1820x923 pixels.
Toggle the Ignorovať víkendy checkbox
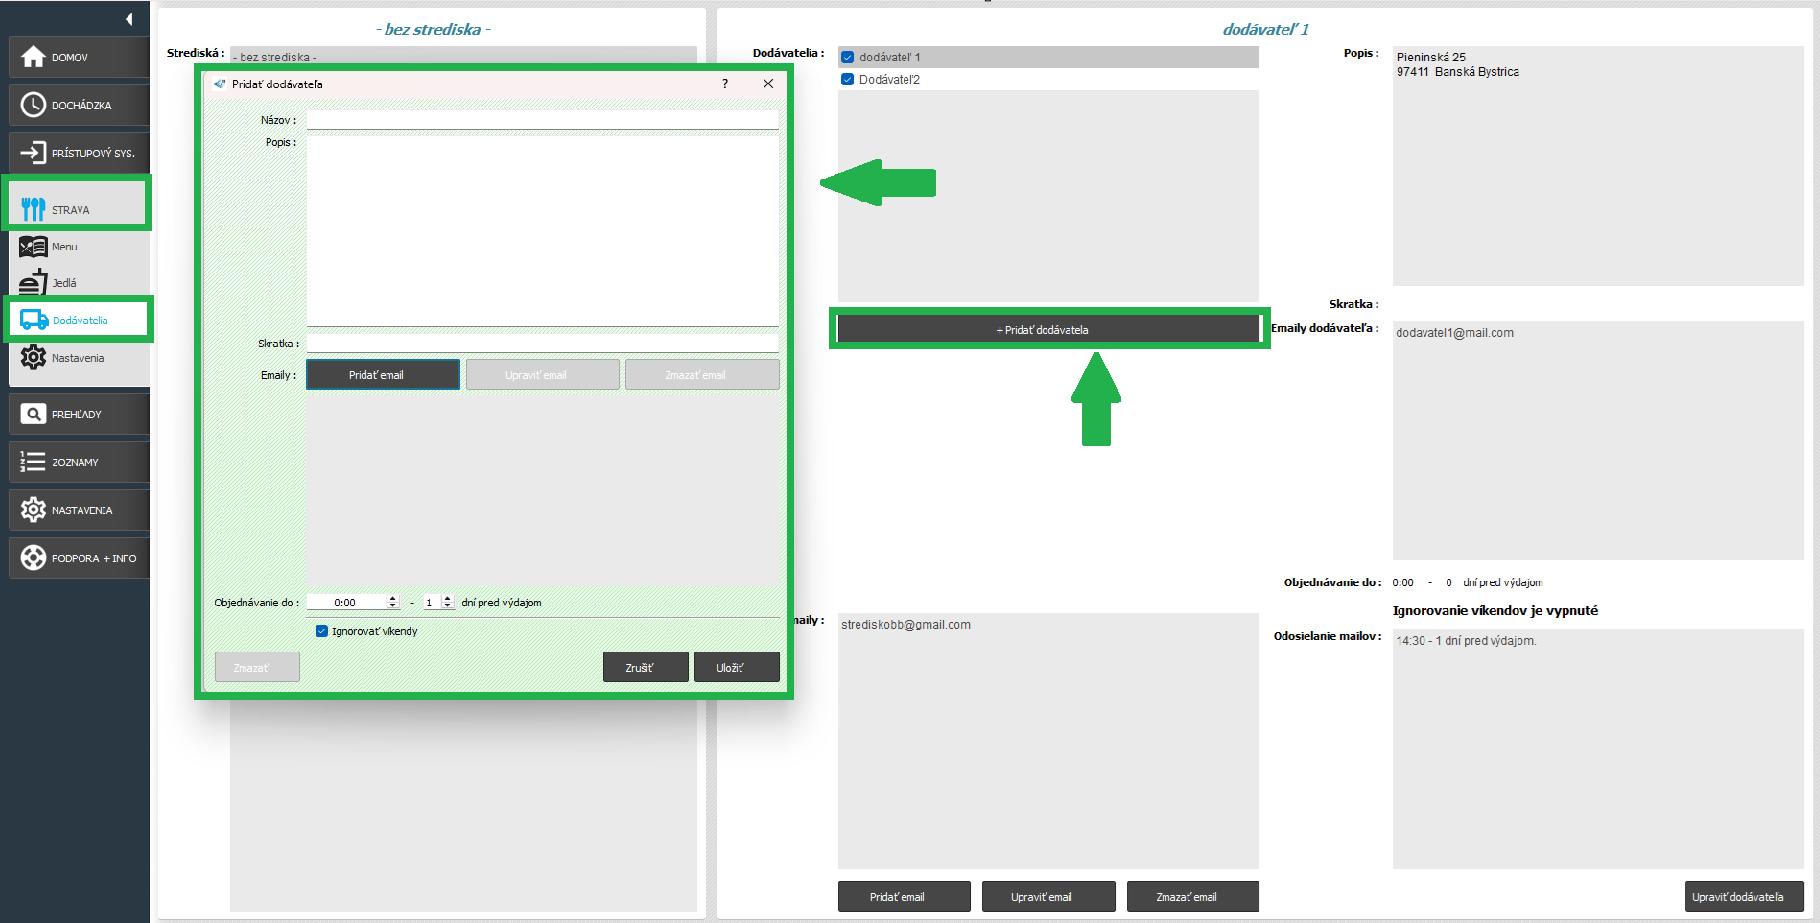[x=322, y=631]
